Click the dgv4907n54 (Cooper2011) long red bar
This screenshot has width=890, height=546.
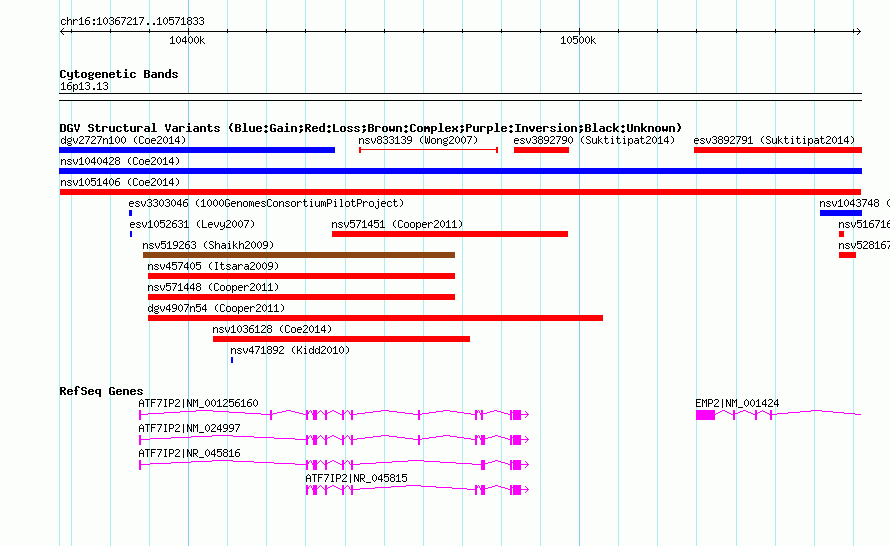[375, 318]
